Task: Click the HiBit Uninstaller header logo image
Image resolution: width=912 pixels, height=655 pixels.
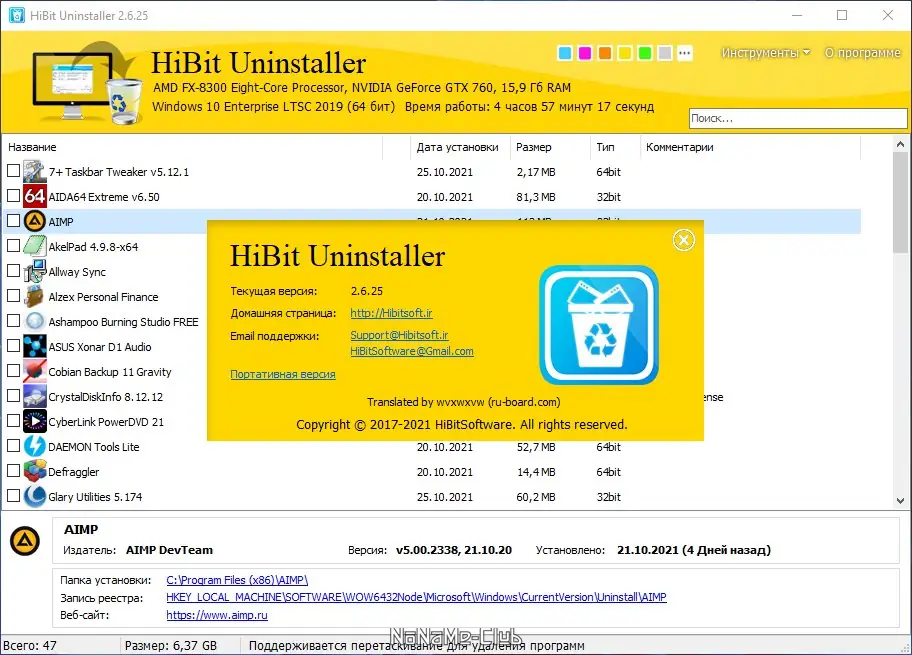Action: pos(87,83)
